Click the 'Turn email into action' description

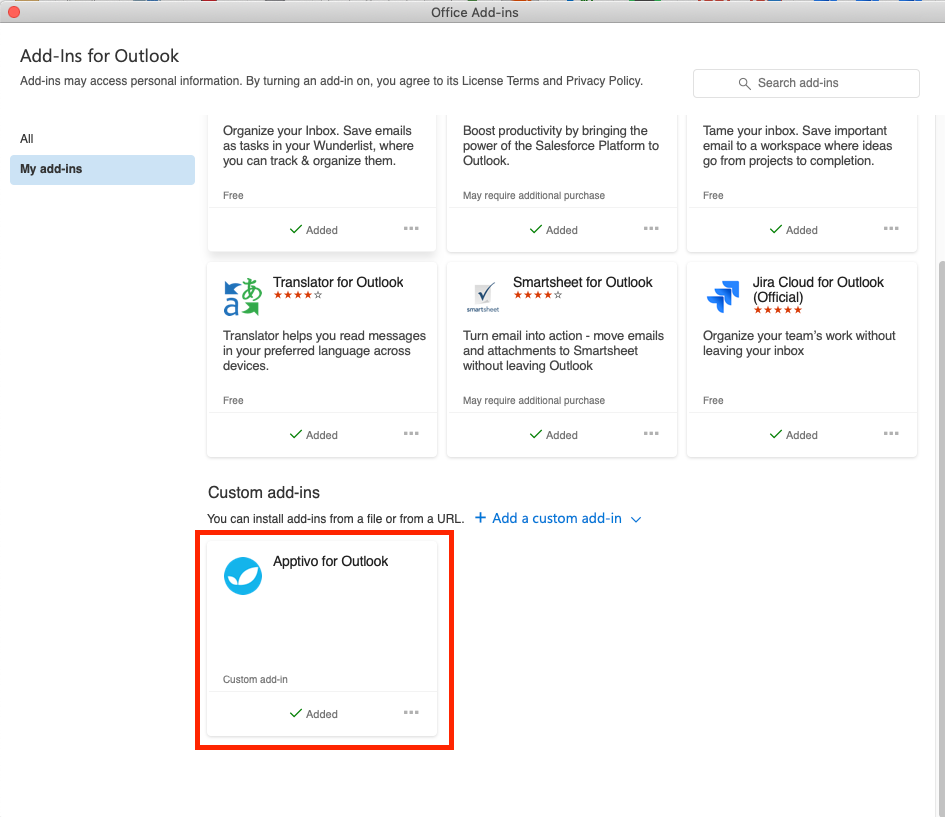click(563, 351)
